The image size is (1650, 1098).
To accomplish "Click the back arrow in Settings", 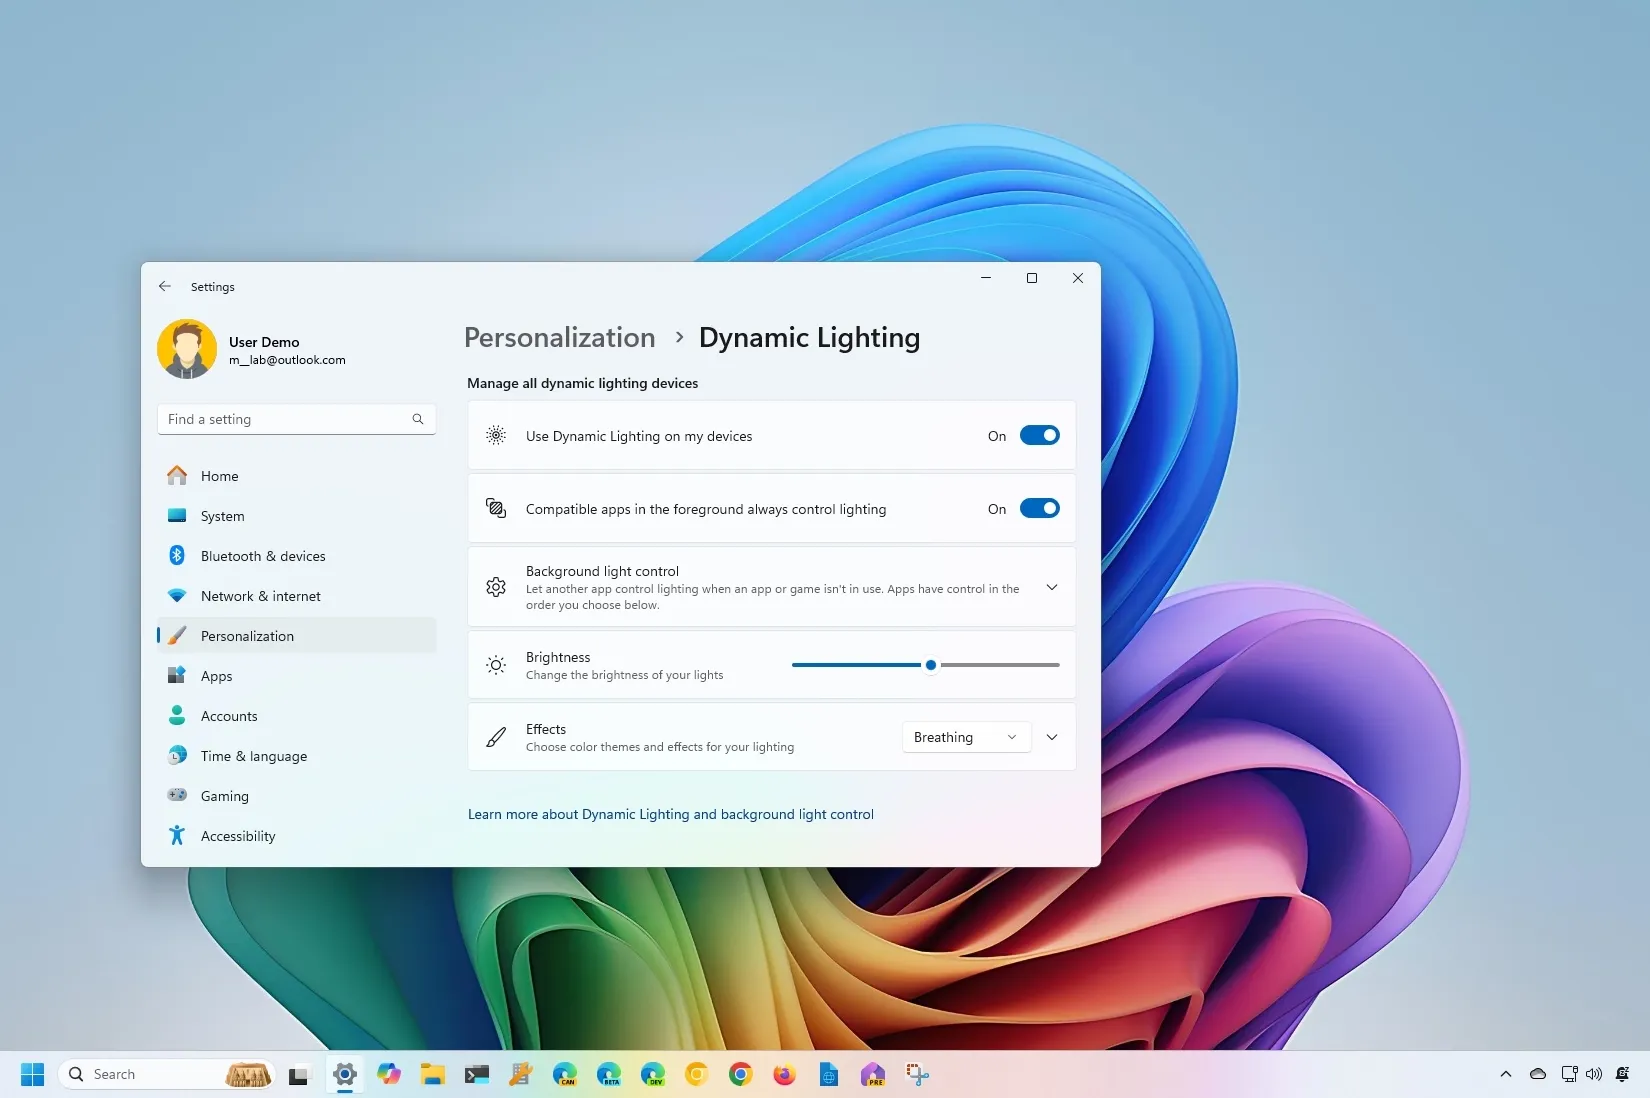I will coord(165,286).
